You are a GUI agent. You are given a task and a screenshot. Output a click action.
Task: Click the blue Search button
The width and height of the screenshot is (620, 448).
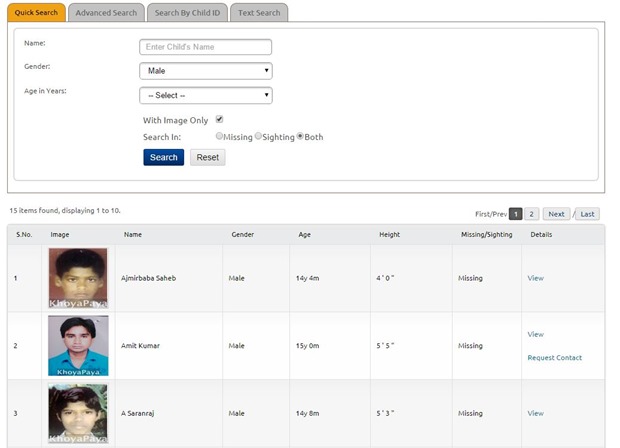(x=163, y=157)
